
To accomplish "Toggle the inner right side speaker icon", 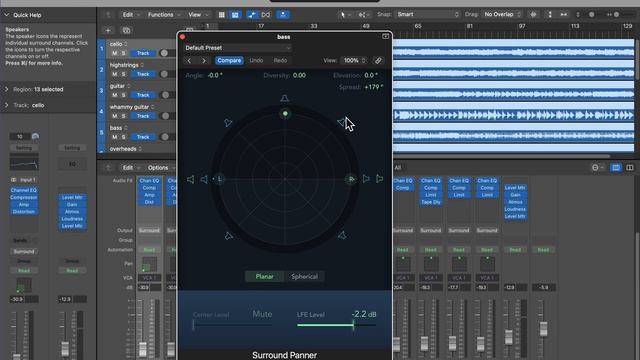I will (x=366, y=179).
